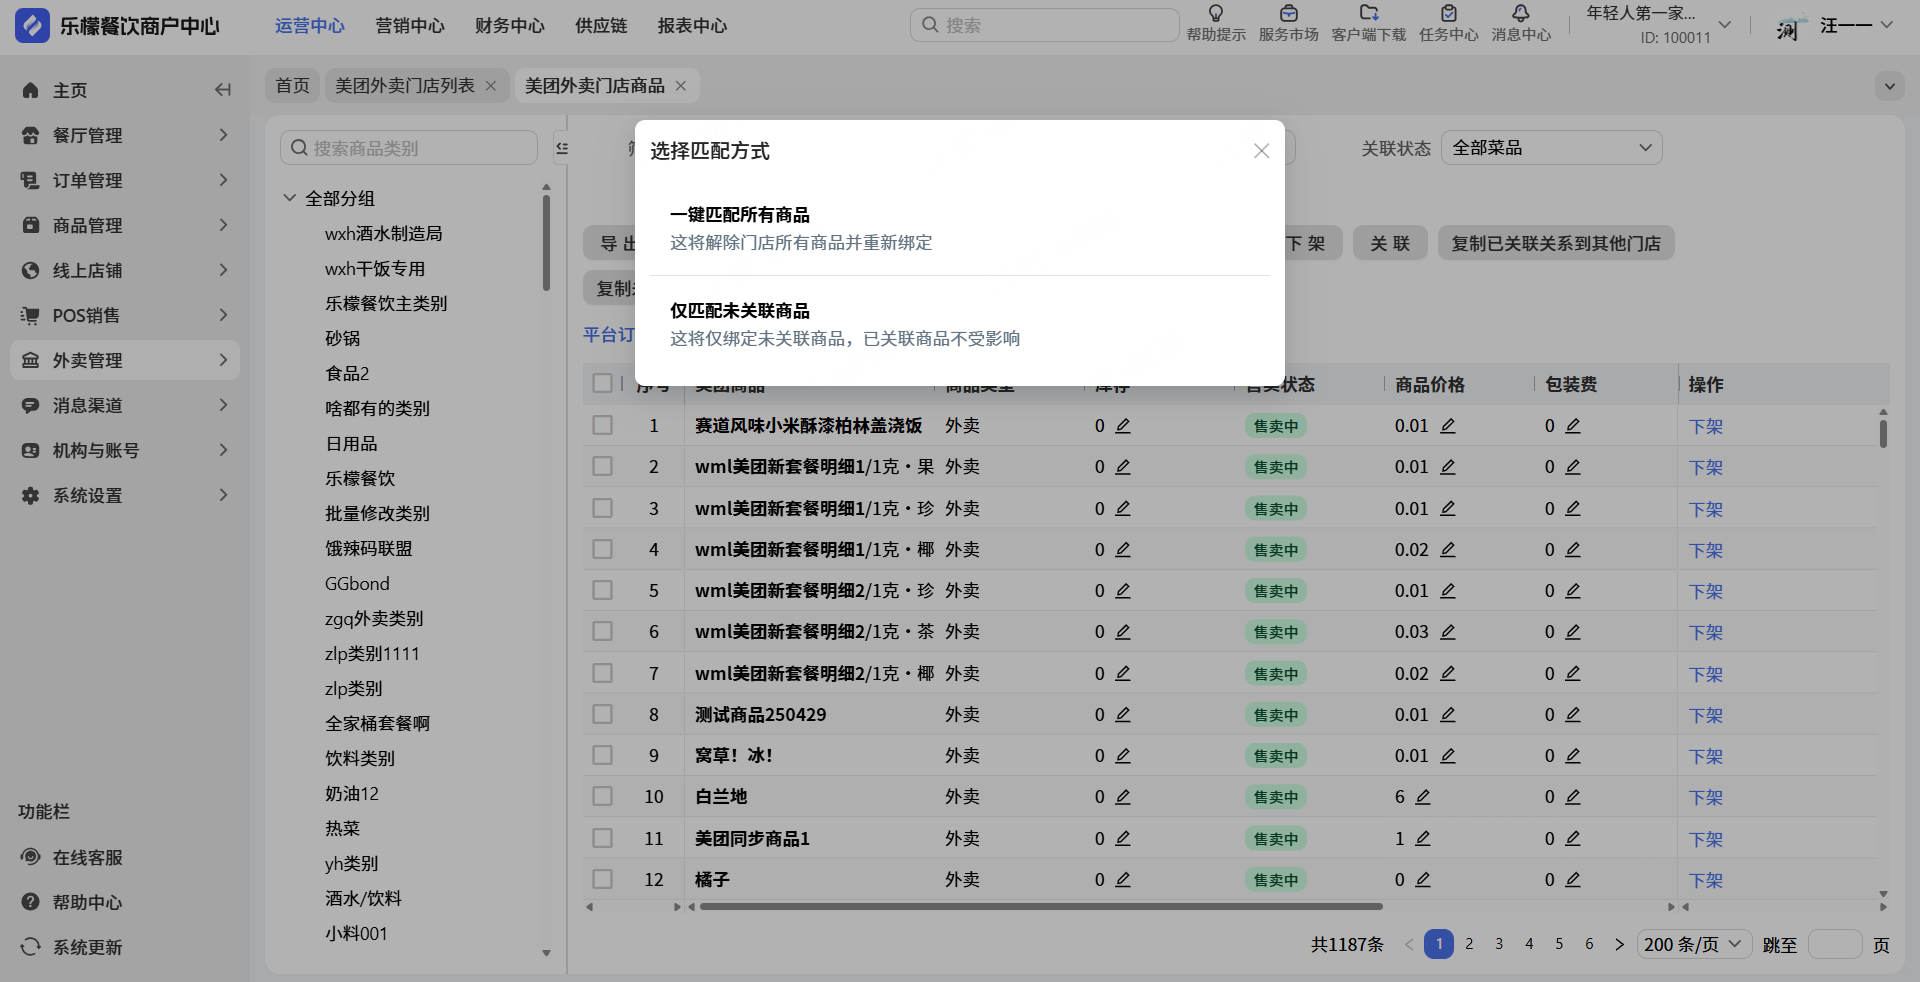This screenshot has height=982, width=1920.
Task: Click the price edit pencil for 白兰地
Action: [1423, 797]
